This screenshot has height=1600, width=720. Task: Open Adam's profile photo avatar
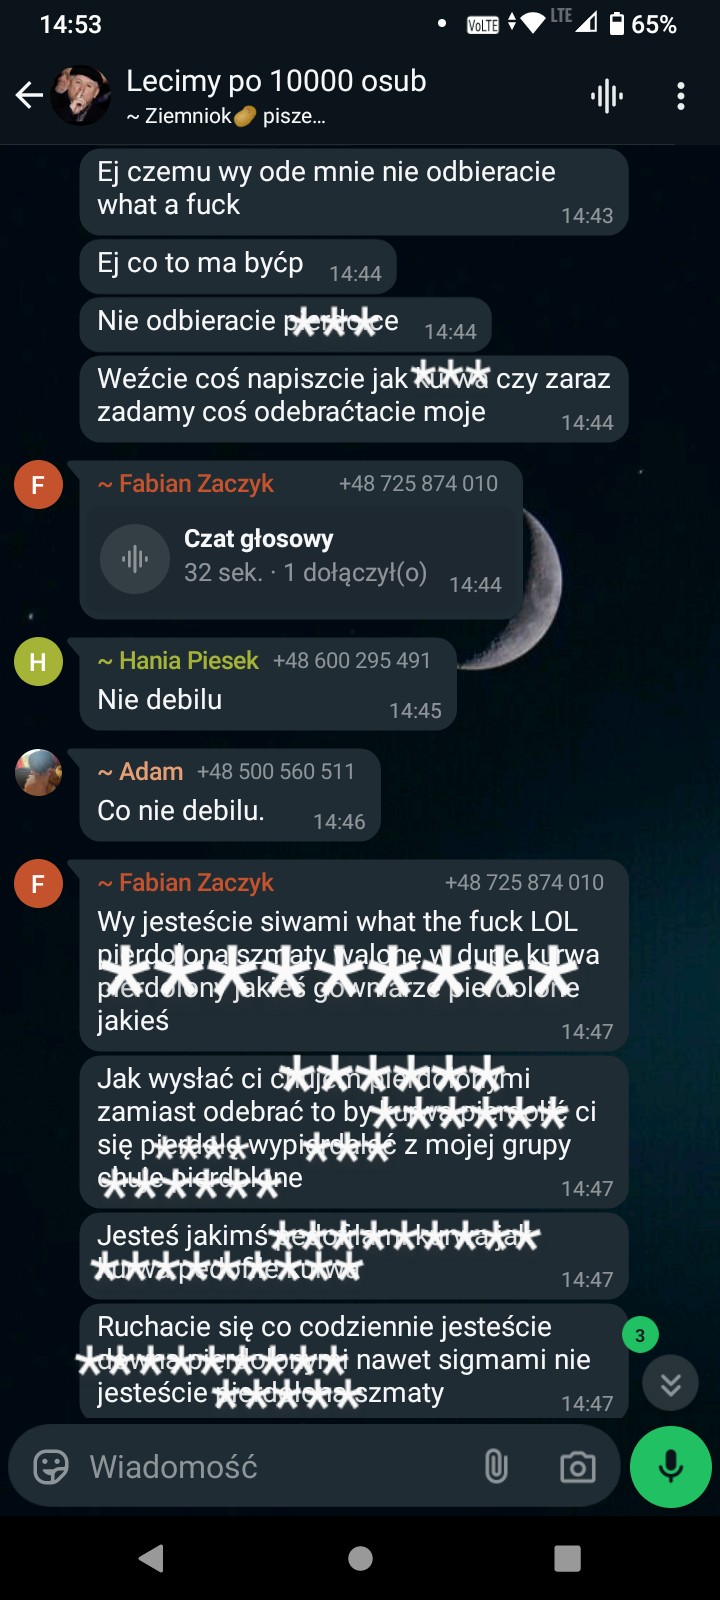pyautogui.click(x=38, y=773)
